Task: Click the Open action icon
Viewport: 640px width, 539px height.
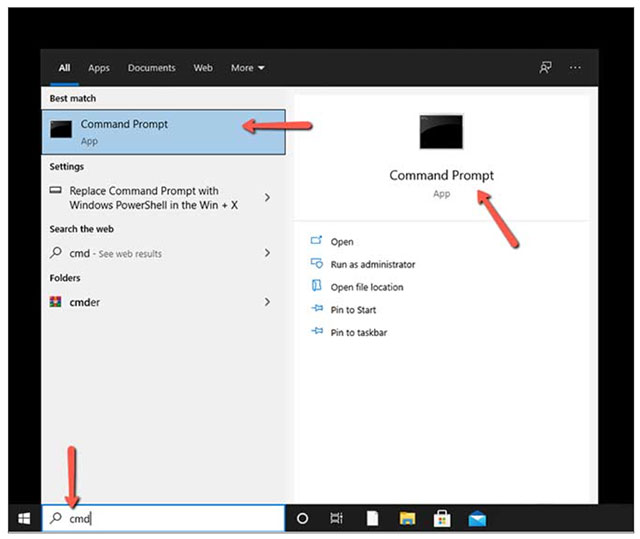Action: click(x=316, y=240)
